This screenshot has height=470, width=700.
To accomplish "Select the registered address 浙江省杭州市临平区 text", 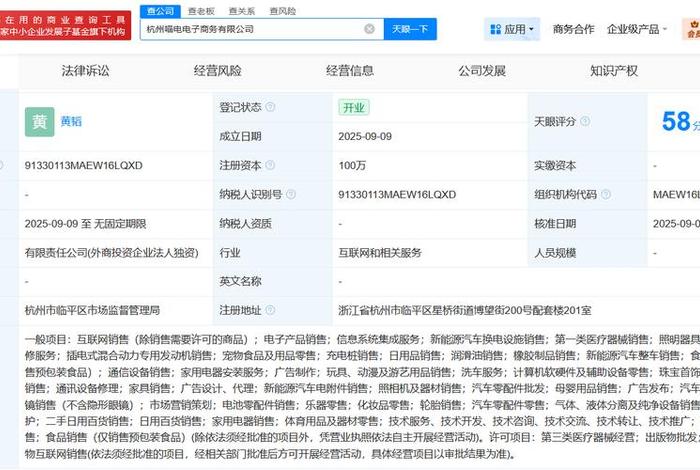I will [465, 310].
